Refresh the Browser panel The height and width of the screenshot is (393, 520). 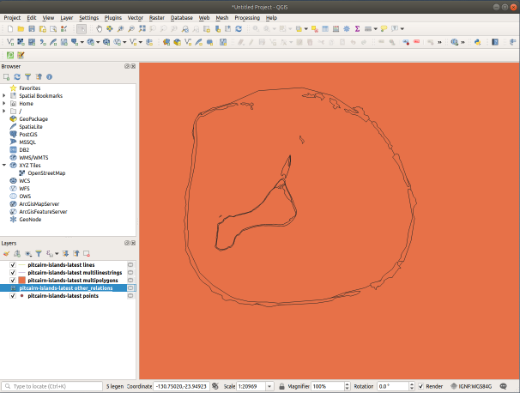(17, 77)
